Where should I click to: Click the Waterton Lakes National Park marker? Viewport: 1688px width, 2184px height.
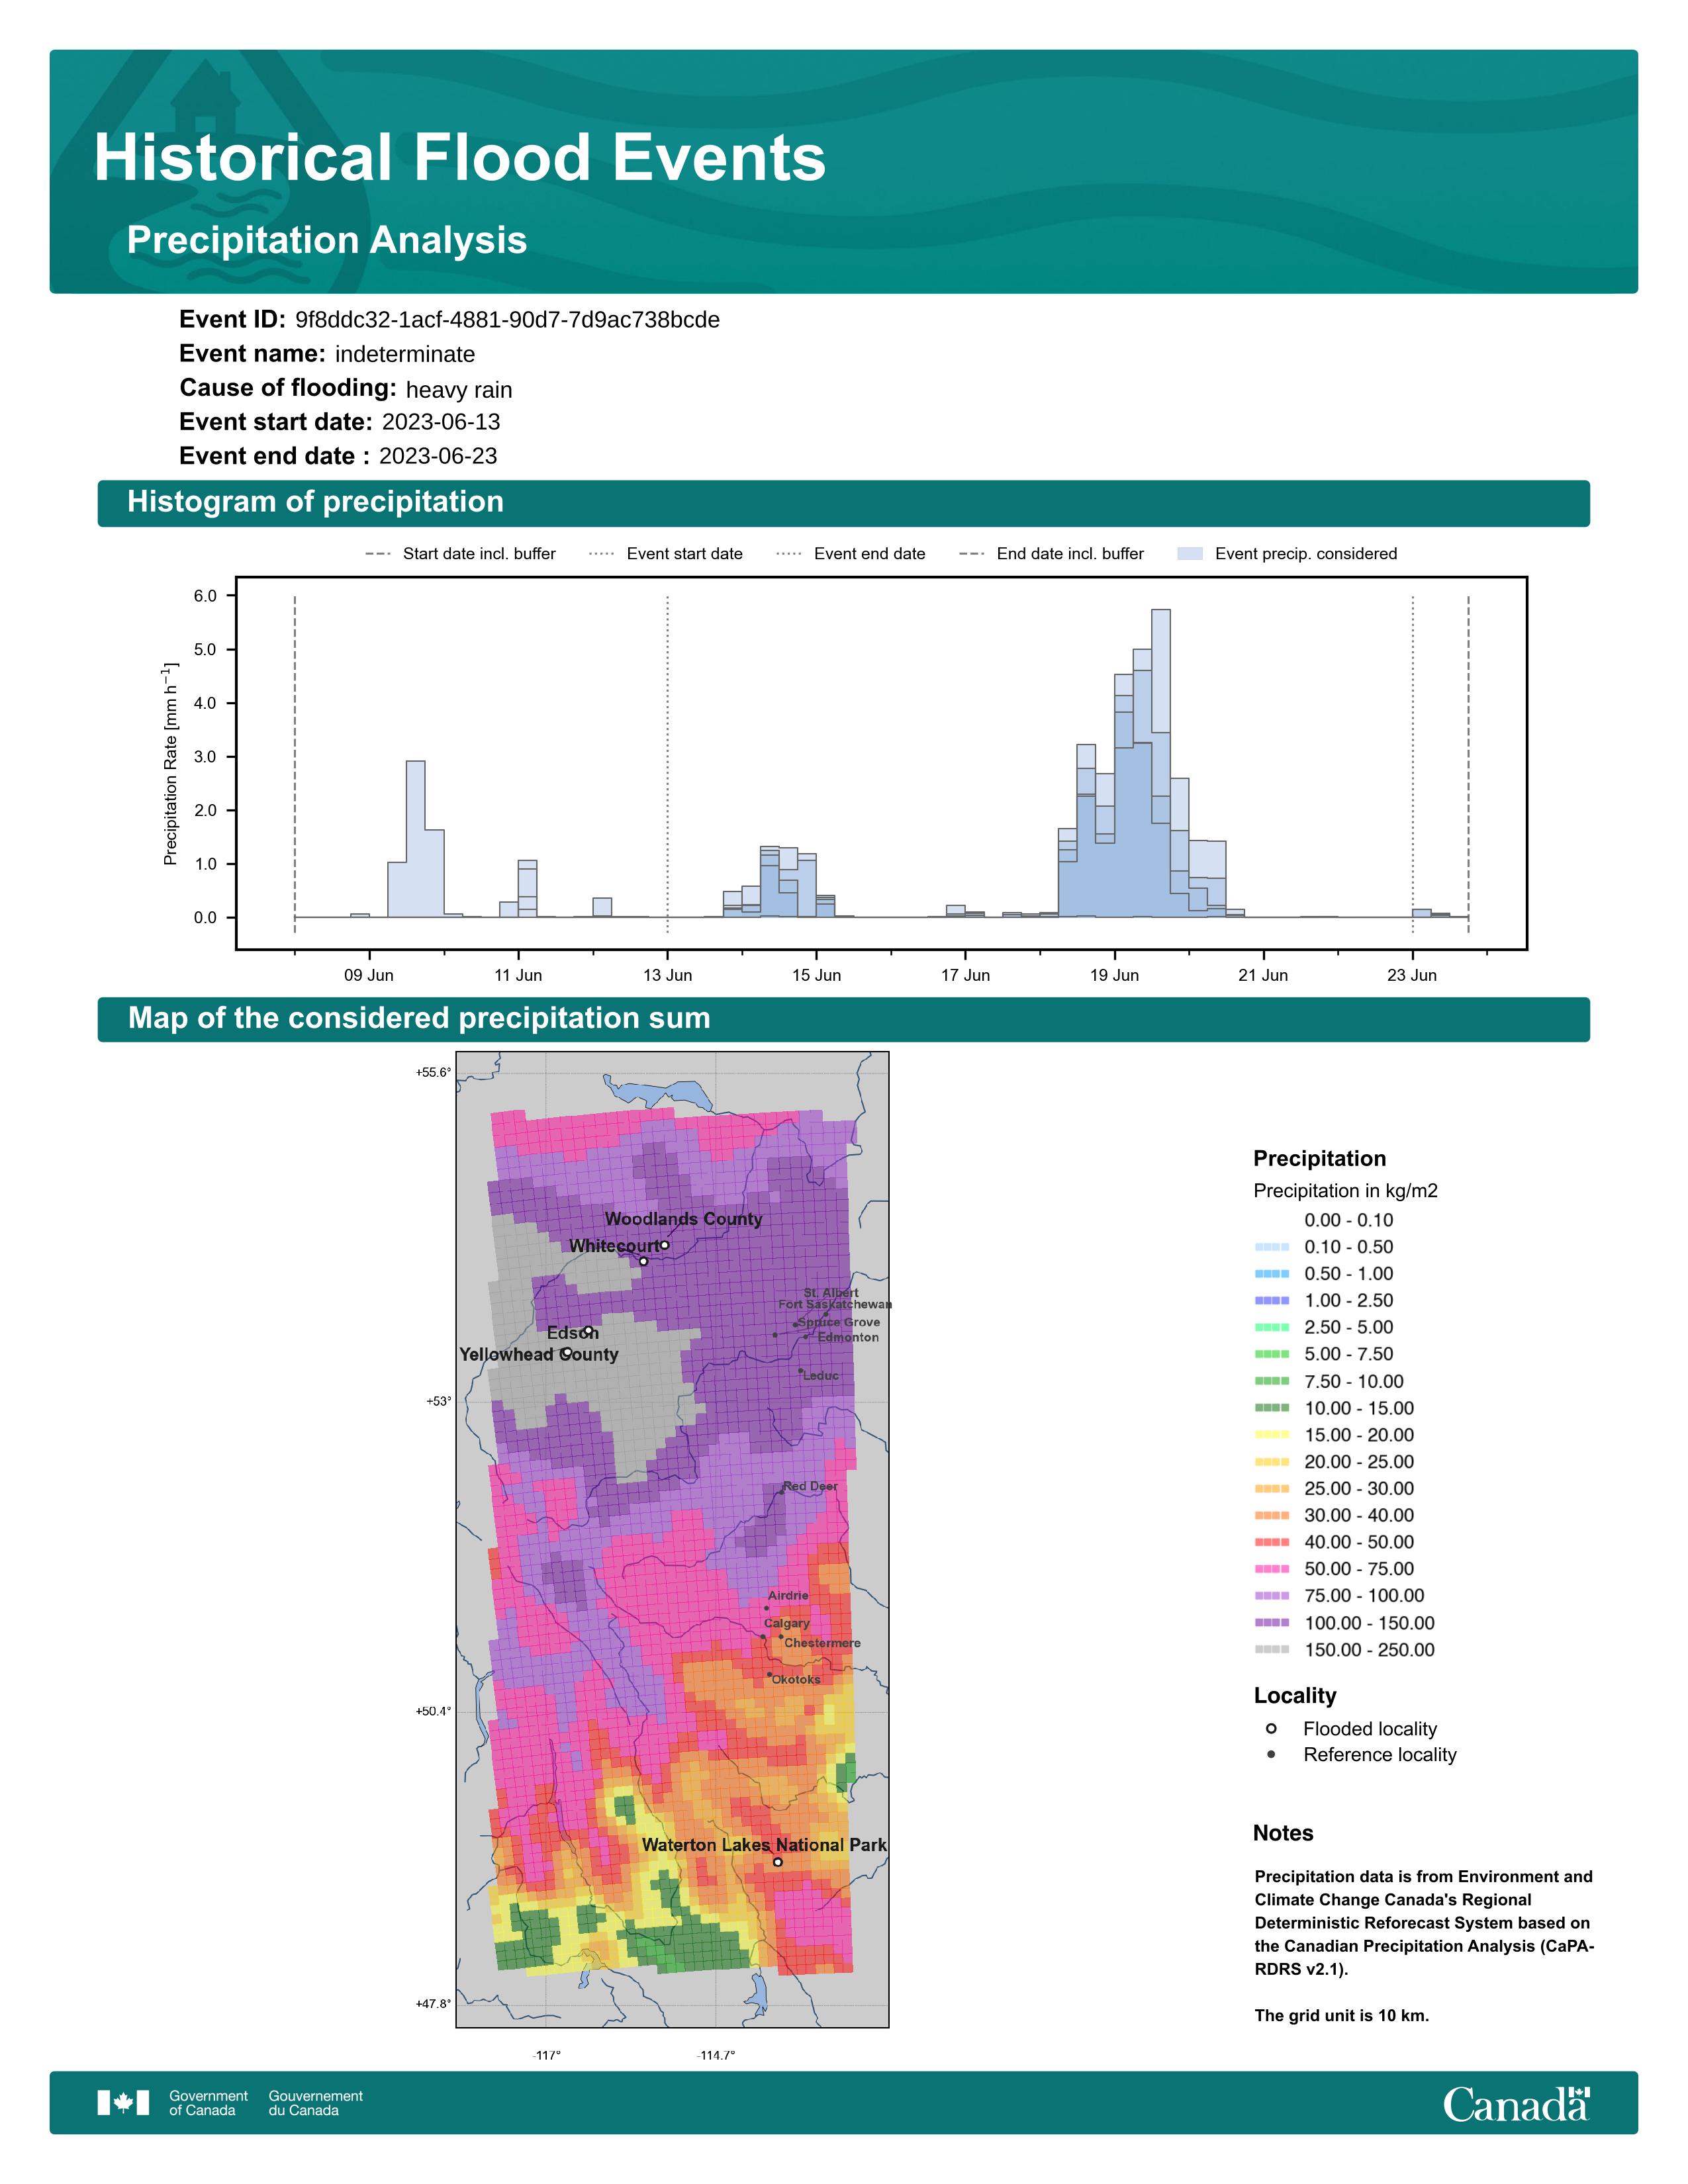(x=778, y=1862)
